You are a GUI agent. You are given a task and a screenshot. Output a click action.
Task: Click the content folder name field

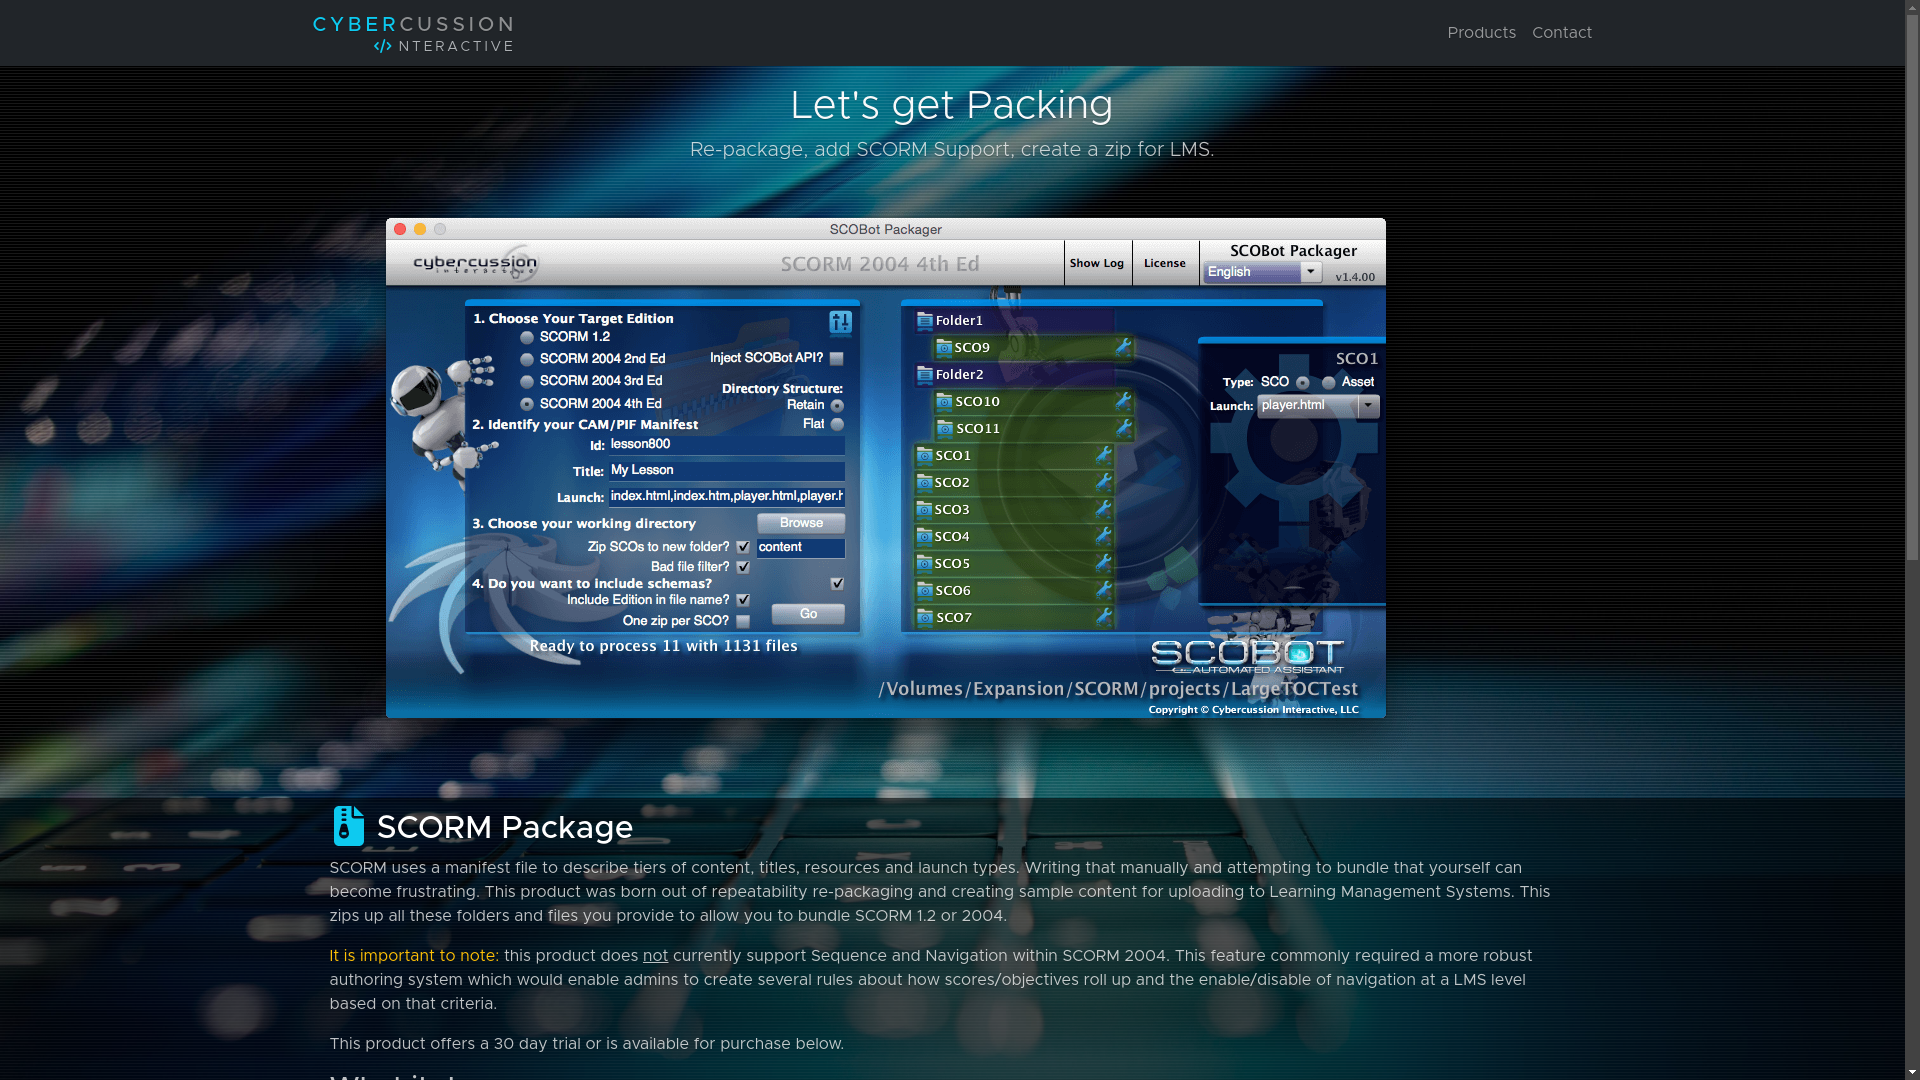click(801, 548)
